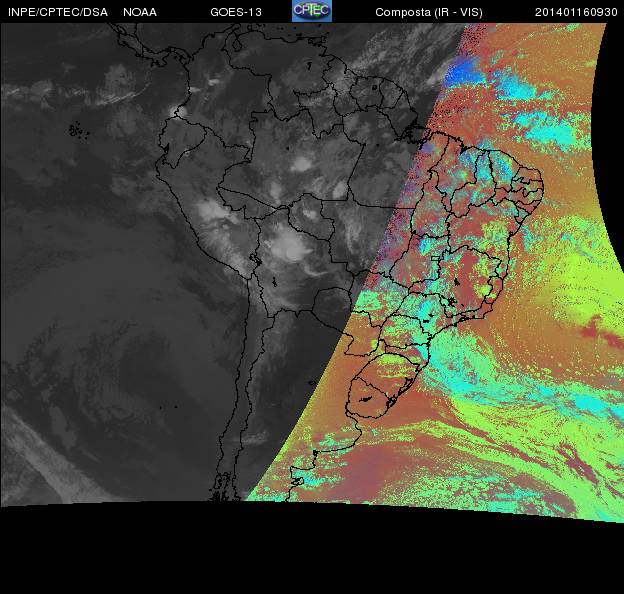Click the CPTEC logo in the header
Image resolution: width=624 pixels, height=594 pixels.
(x=312, y=11)
